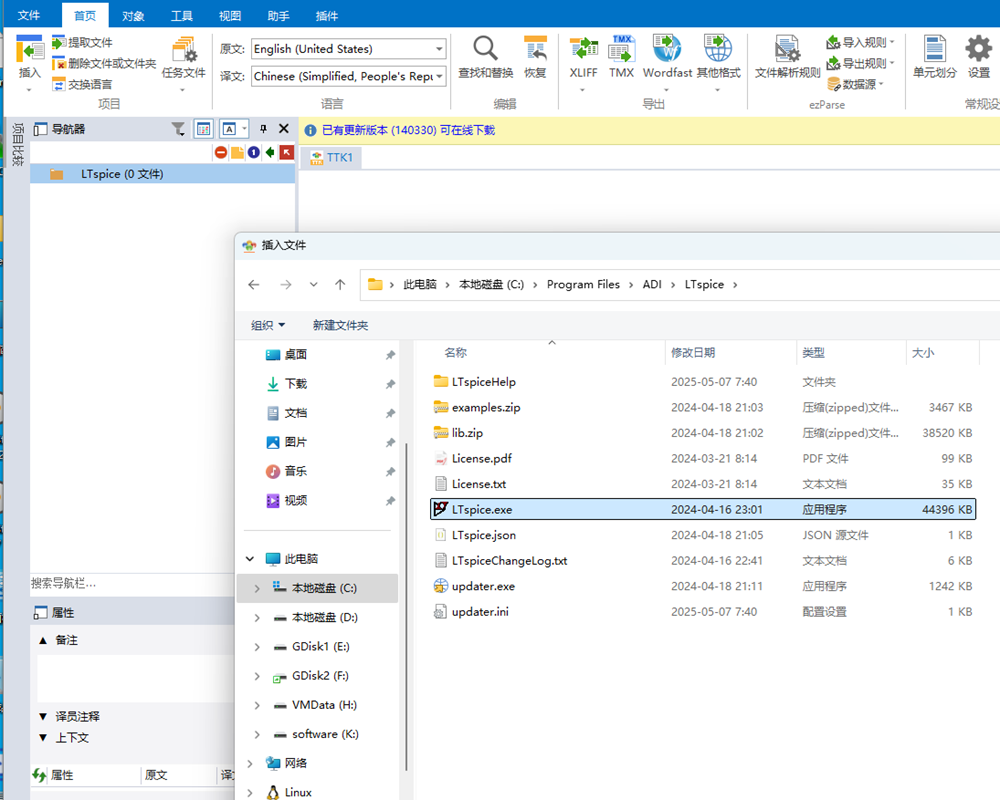Switch to the 助手 ribbon tab
Viewport: 1000px width, 800px height.
pyautogui.click(x=279, y=15)
